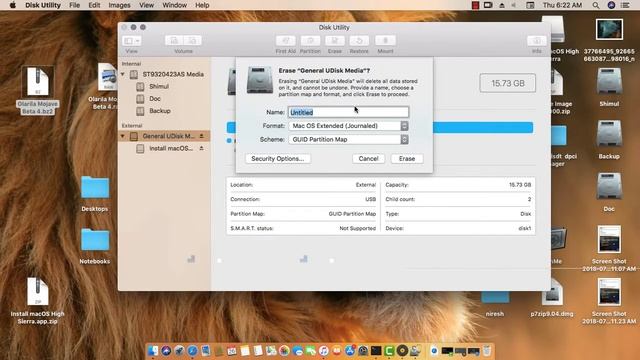Viewport: 640px width, 360px height.
Task: Click Security Options button
Action: [x=278, y=159]
